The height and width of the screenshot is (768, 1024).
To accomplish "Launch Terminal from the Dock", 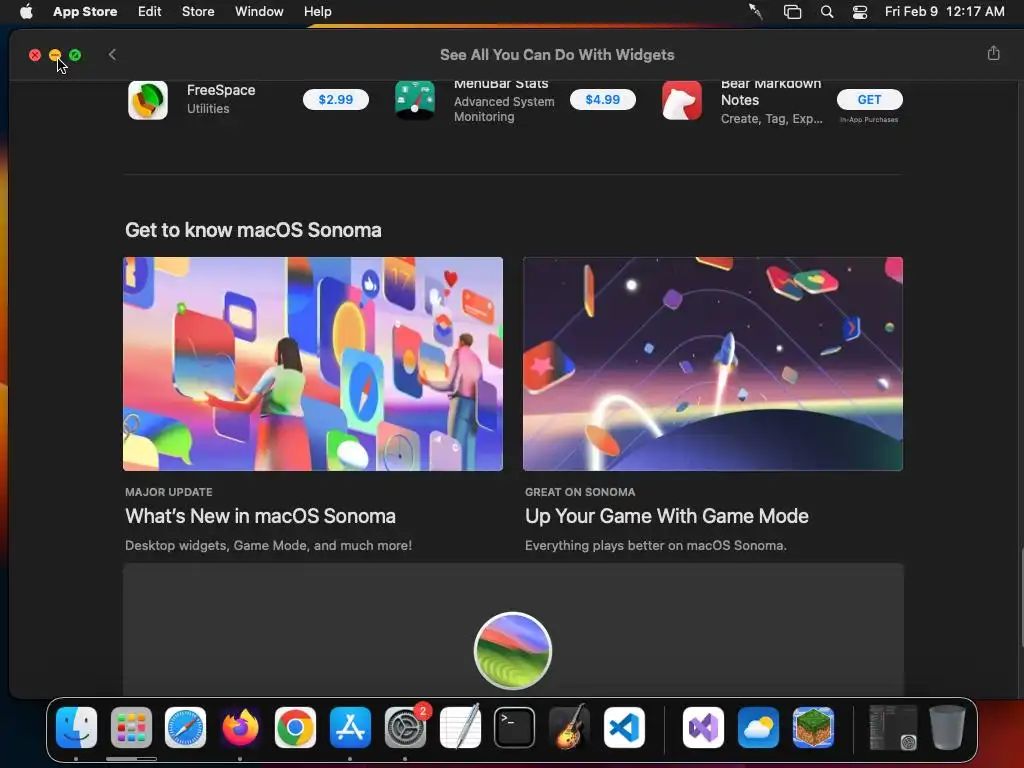I will coord(514,727).
